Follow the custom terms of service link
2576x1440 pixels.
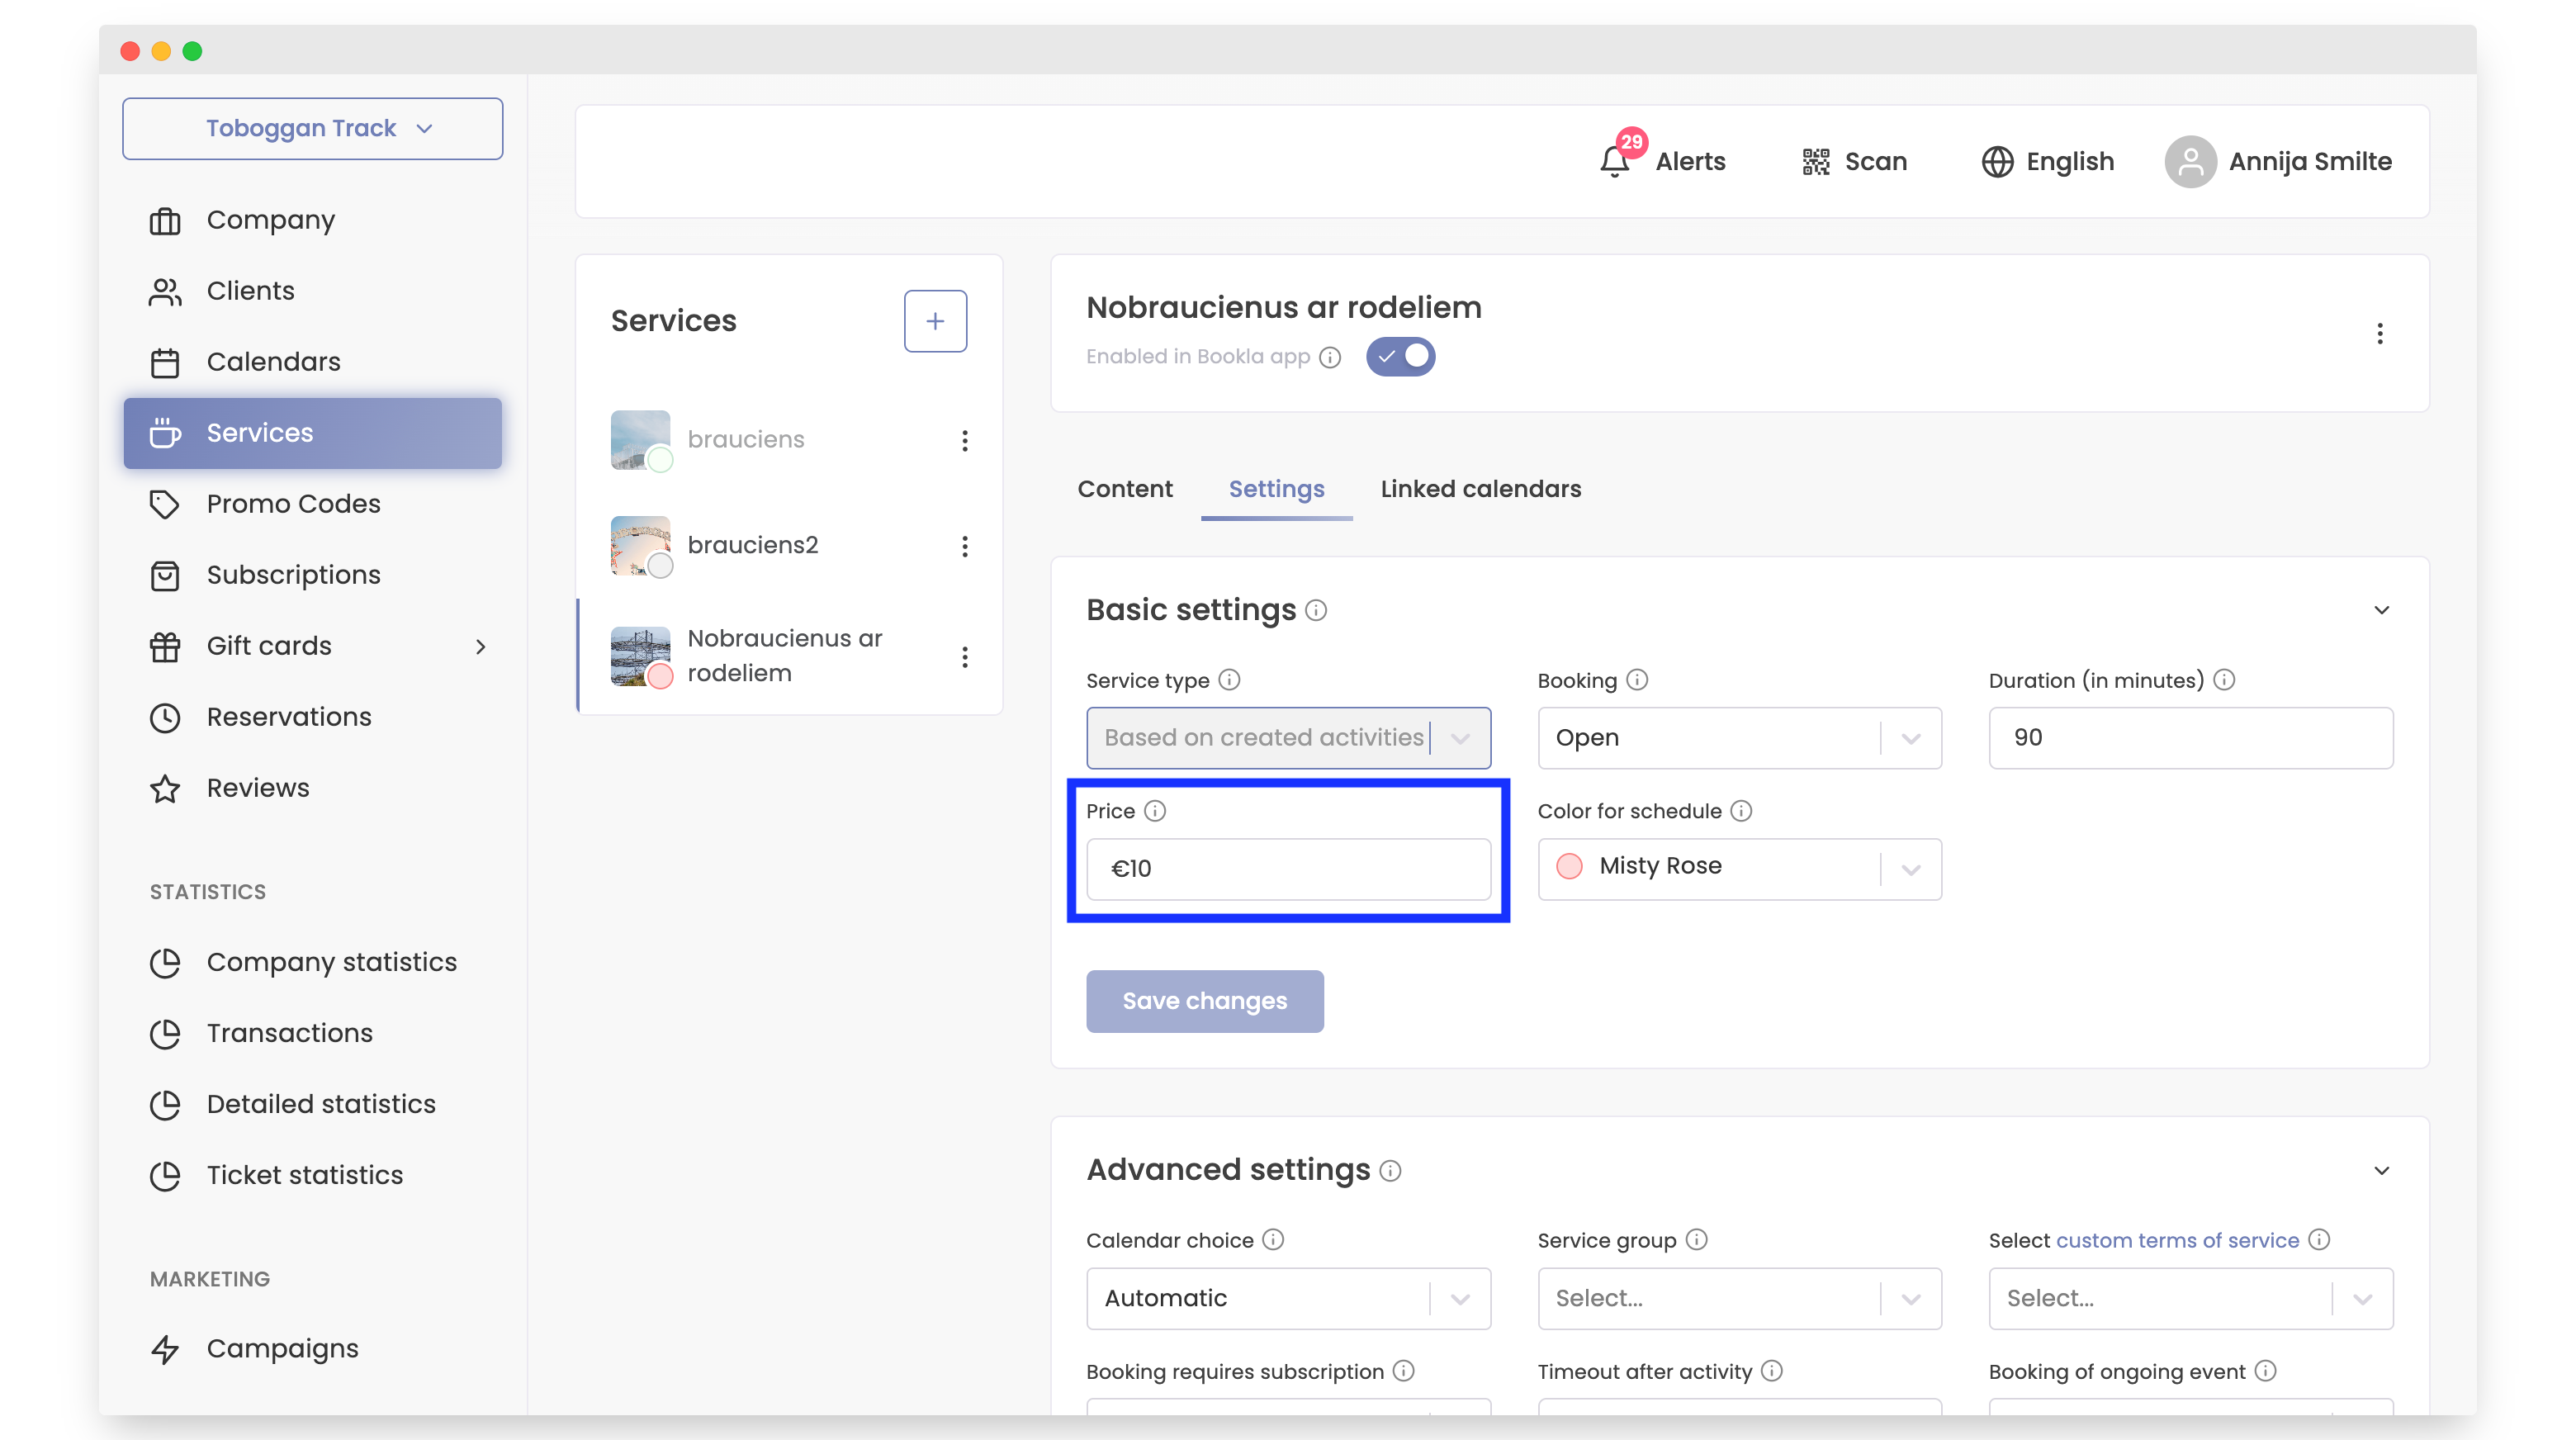pyautogui.click(x=2177, y=1240)
